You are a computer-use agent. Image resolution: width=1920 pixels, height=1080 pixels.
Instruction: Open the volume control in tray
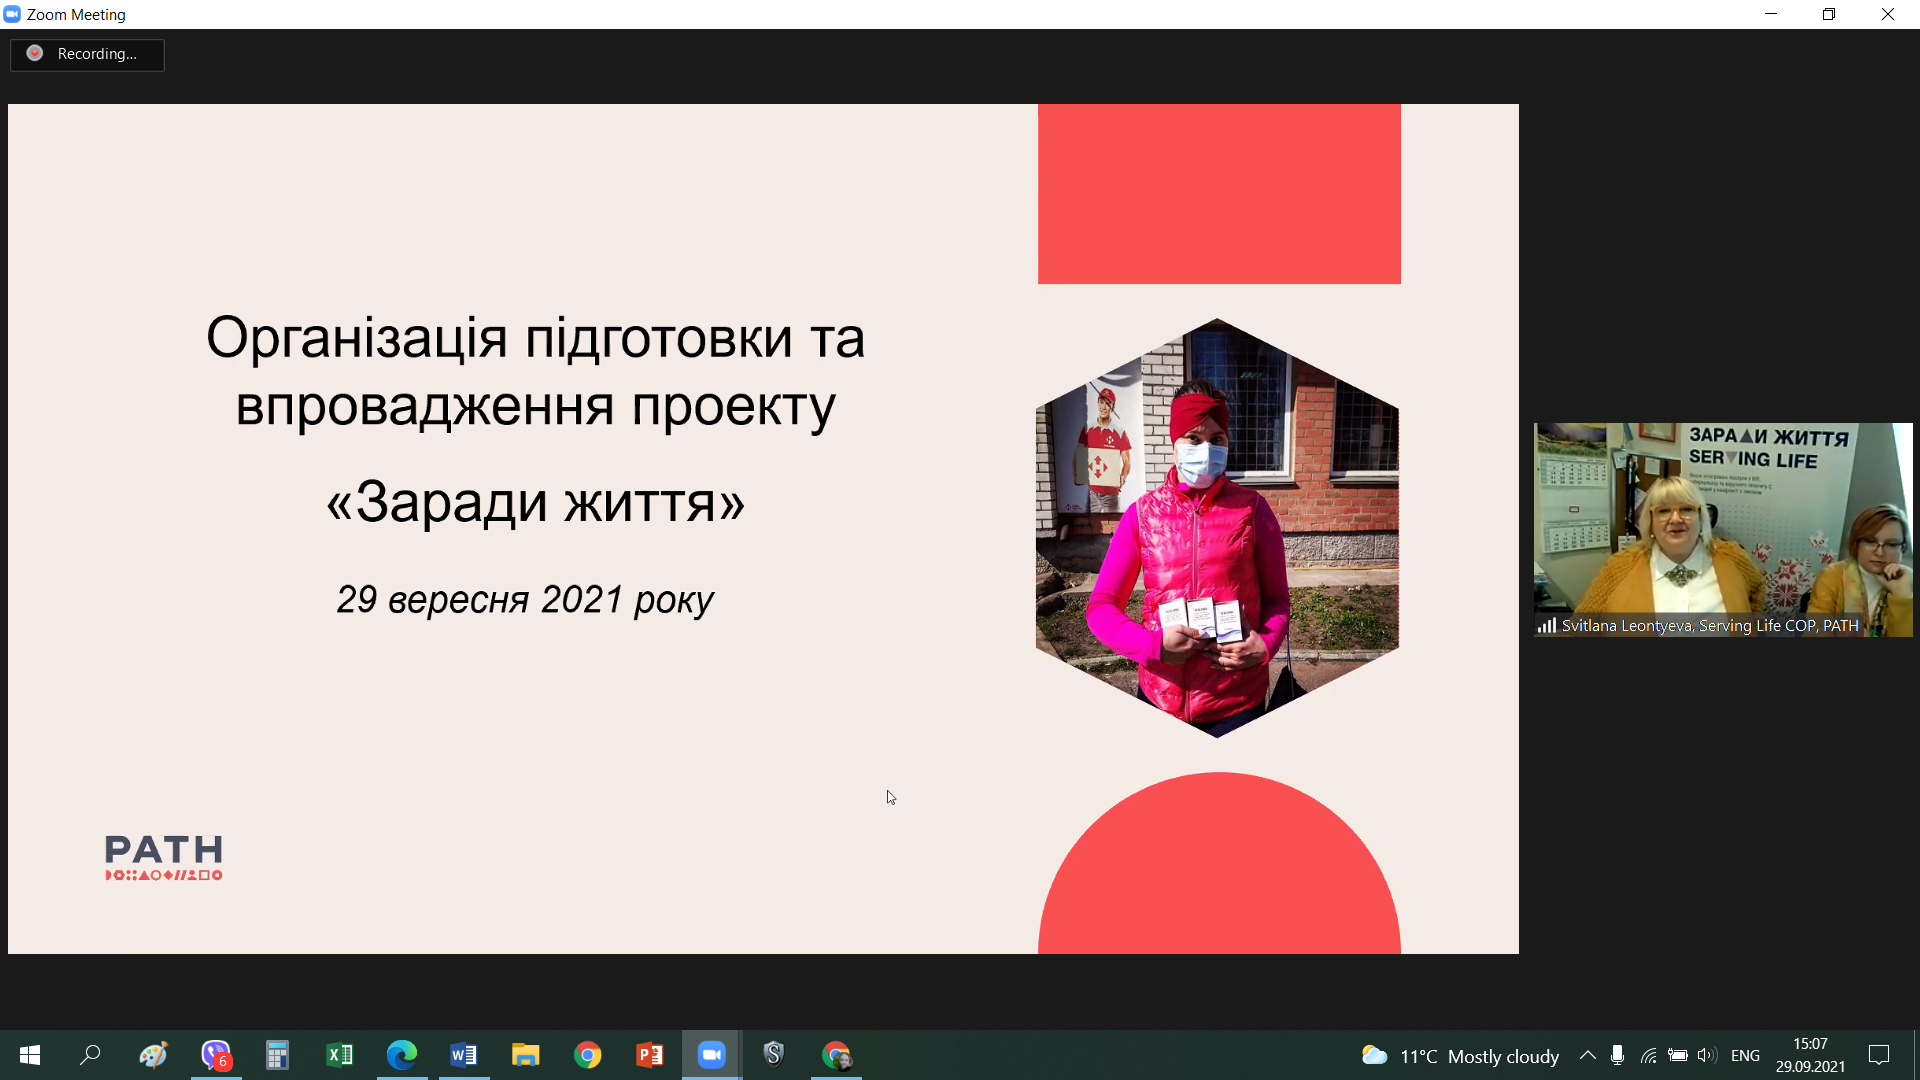tap(1706, 1055)
